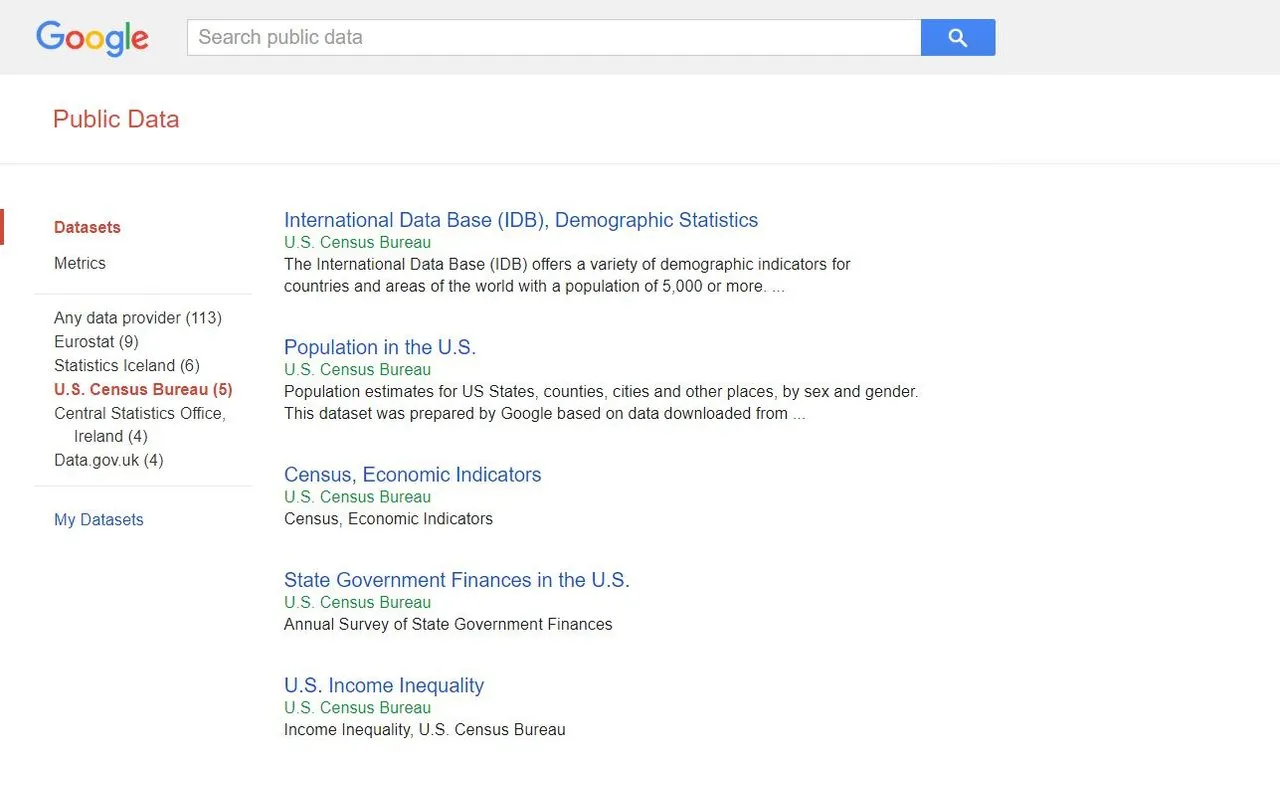
Task: Open State Government Finances in the U.S.
Action: pos(457,580)
